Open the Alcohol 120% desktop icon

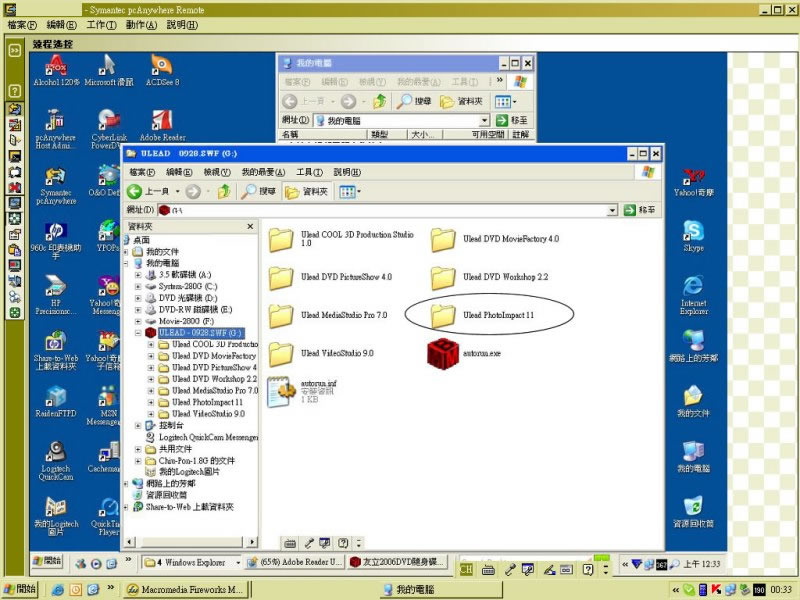tap(56, 70)
